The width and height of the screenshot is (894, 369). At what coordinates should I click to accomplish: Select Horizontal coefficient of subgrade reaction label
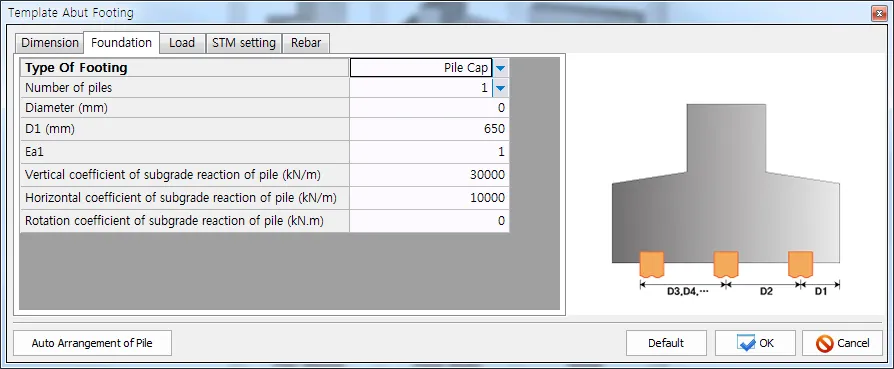(184, 198)
